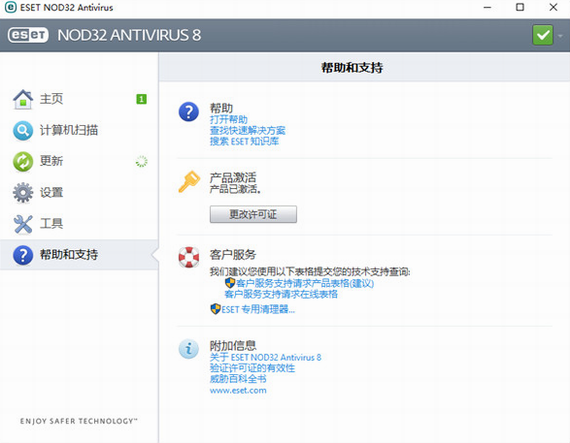Click the blue question icon in sidebar
Image resolution: width=570 pixels, height=443 pixels.
(23, 255)
